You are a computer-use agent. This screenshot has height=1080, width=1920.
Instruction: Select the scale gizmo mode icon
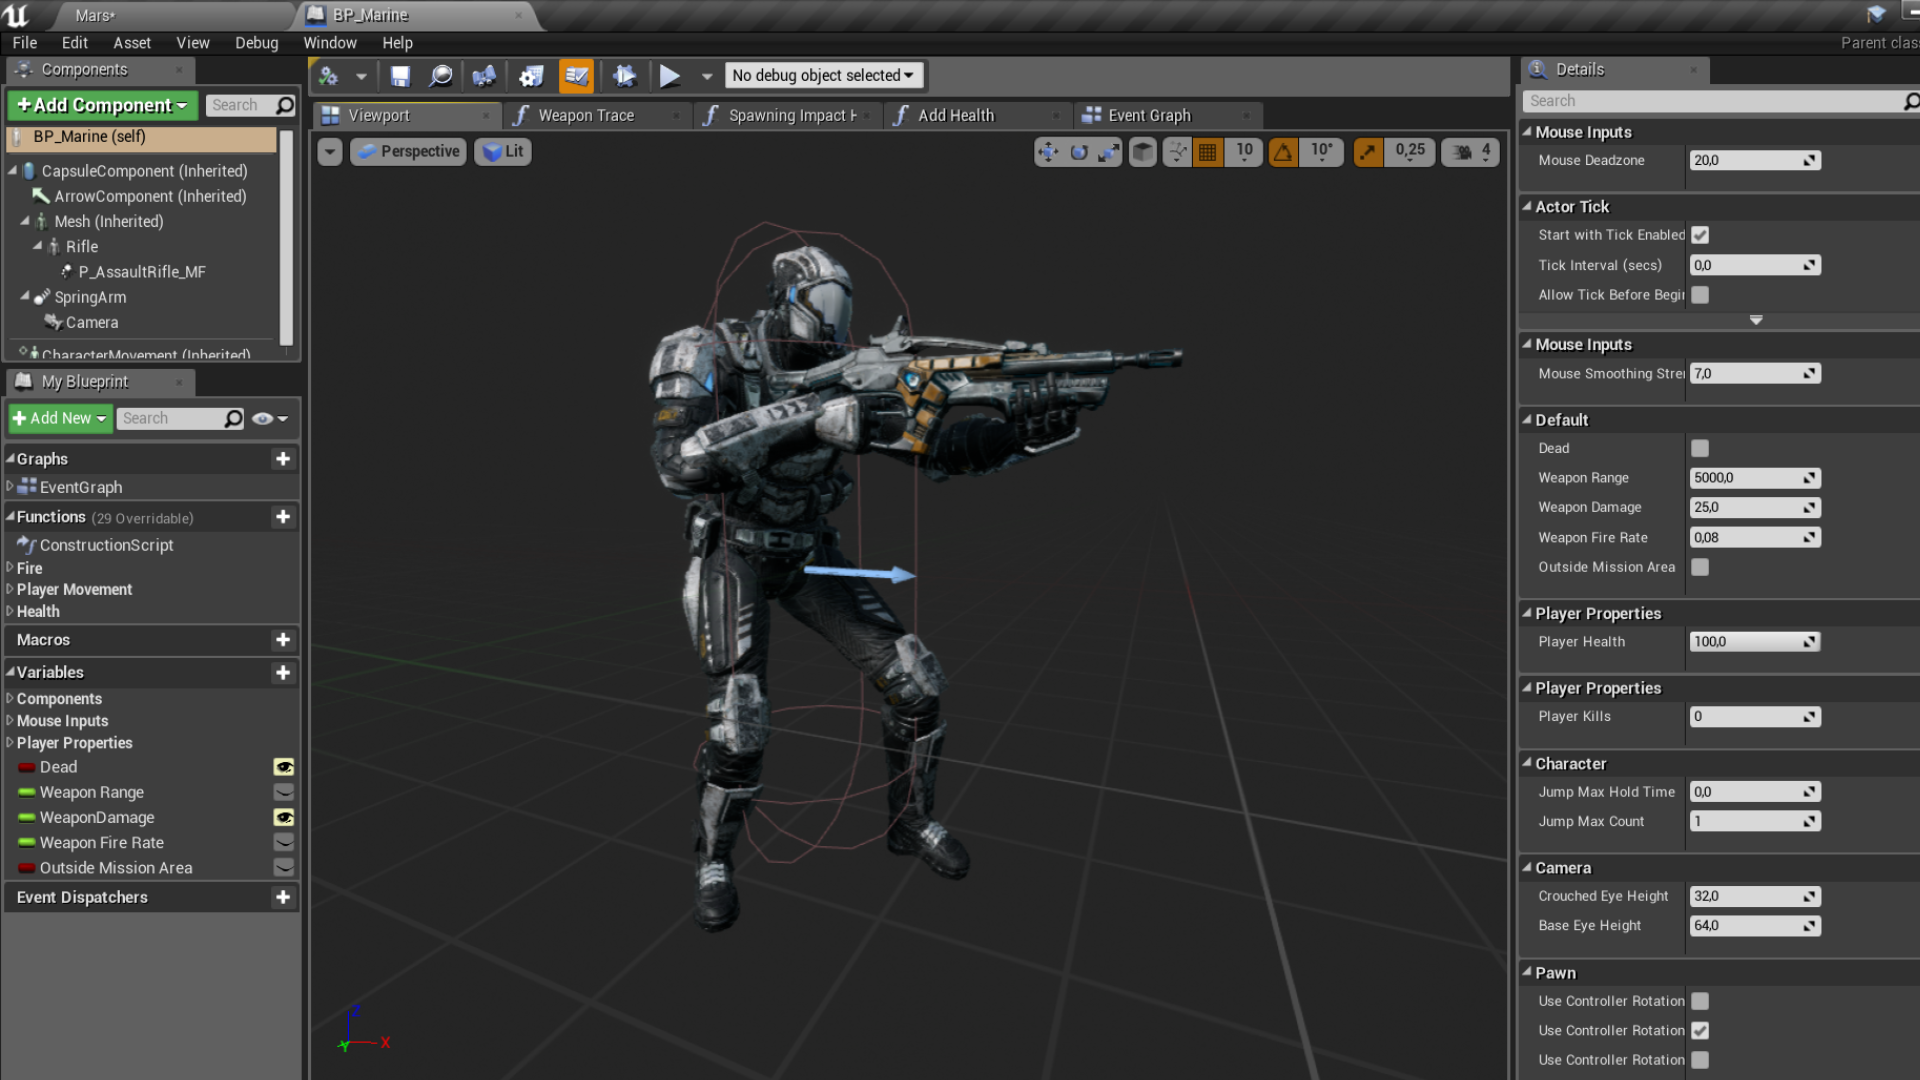point(1109,152)
